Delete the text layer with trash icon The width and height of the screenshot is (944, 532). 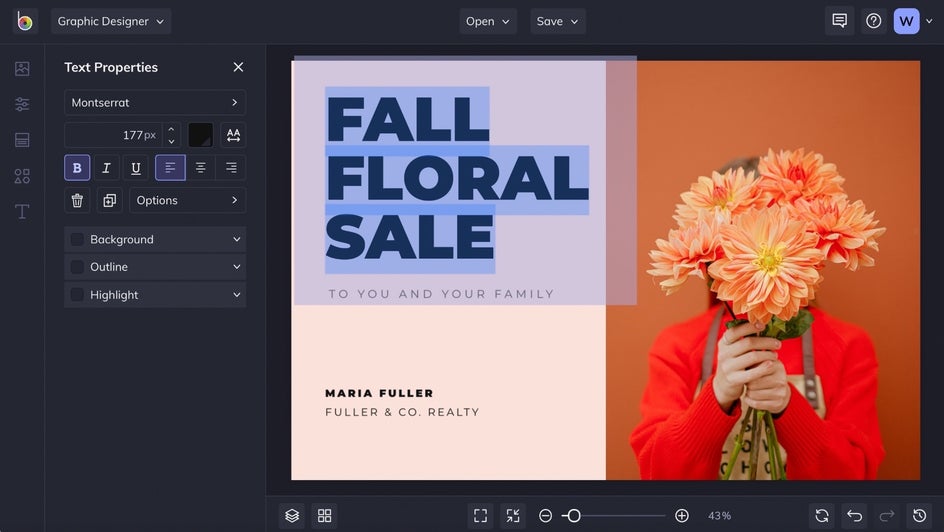[77, 200]
